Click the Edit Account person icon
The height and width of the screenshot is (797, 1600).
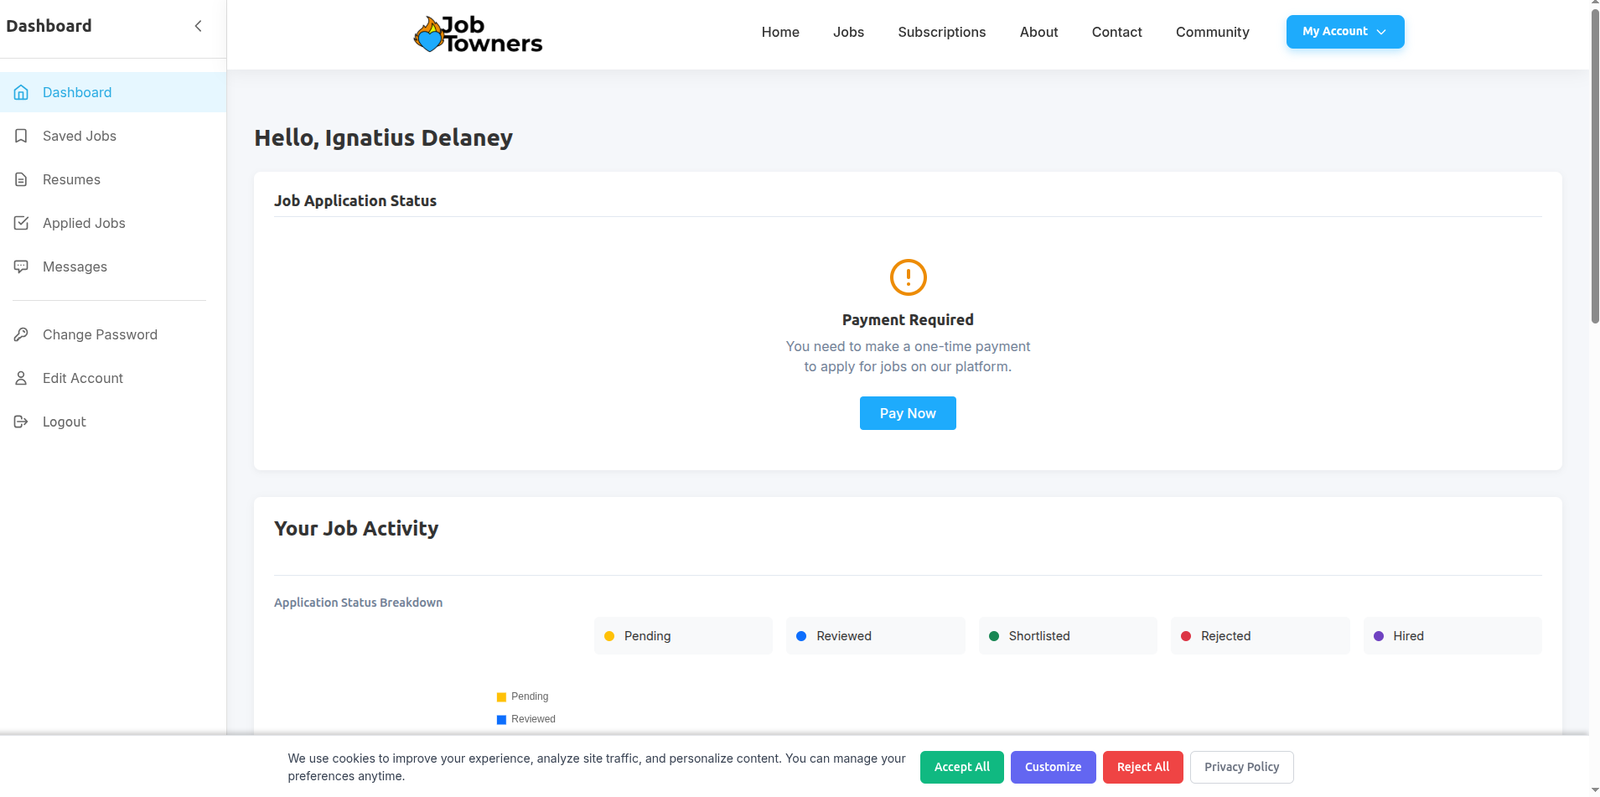21,378
